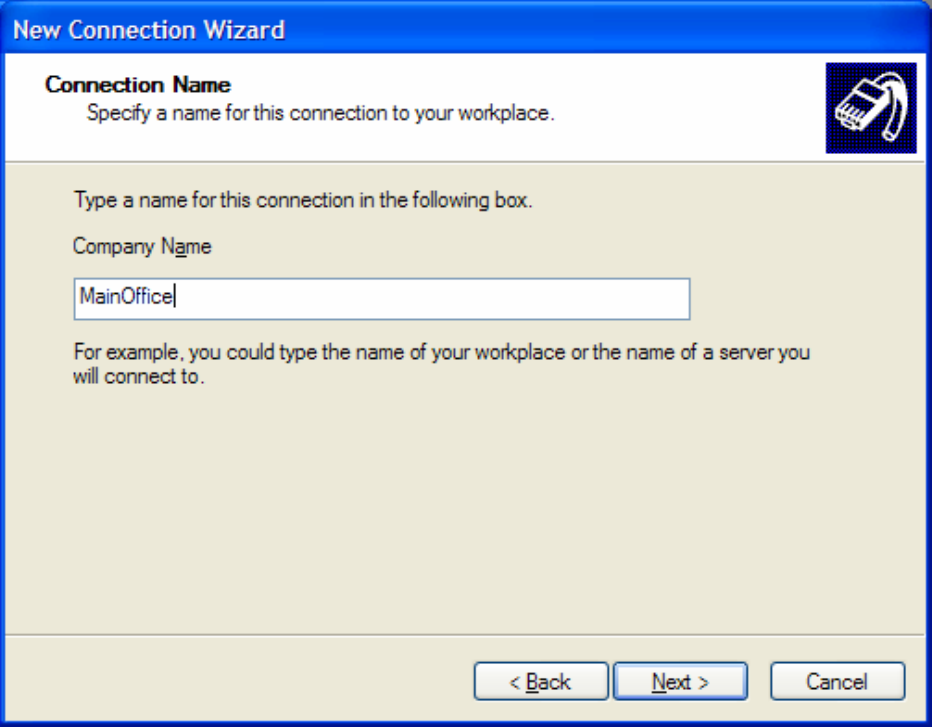Click the Connection Name heading
Image resolution: width=932 pixels, height=727 pixels.
pos(138,84)
